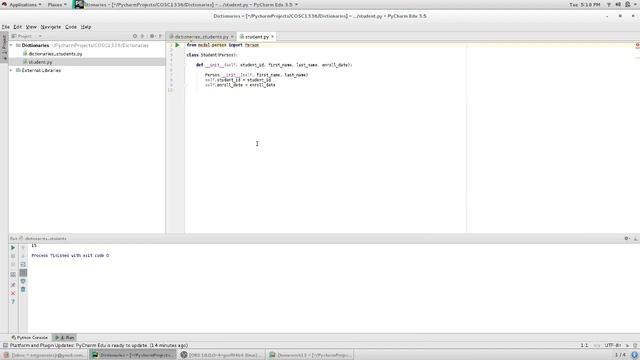
Task: Place cursor on the class Student(Person) line
Action: coord(212,55)
